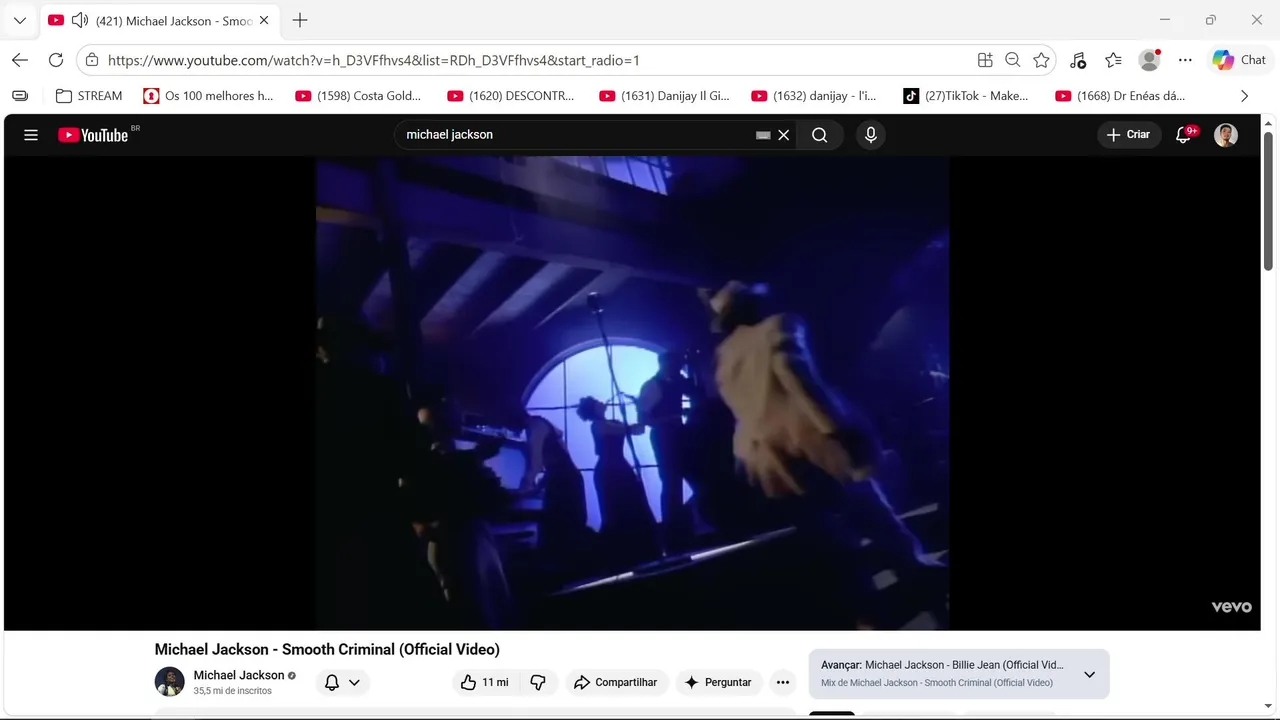1280x720 pixels.
Task: Open a new browser tab
Action: pyautogui.click(x=300, y=20)
